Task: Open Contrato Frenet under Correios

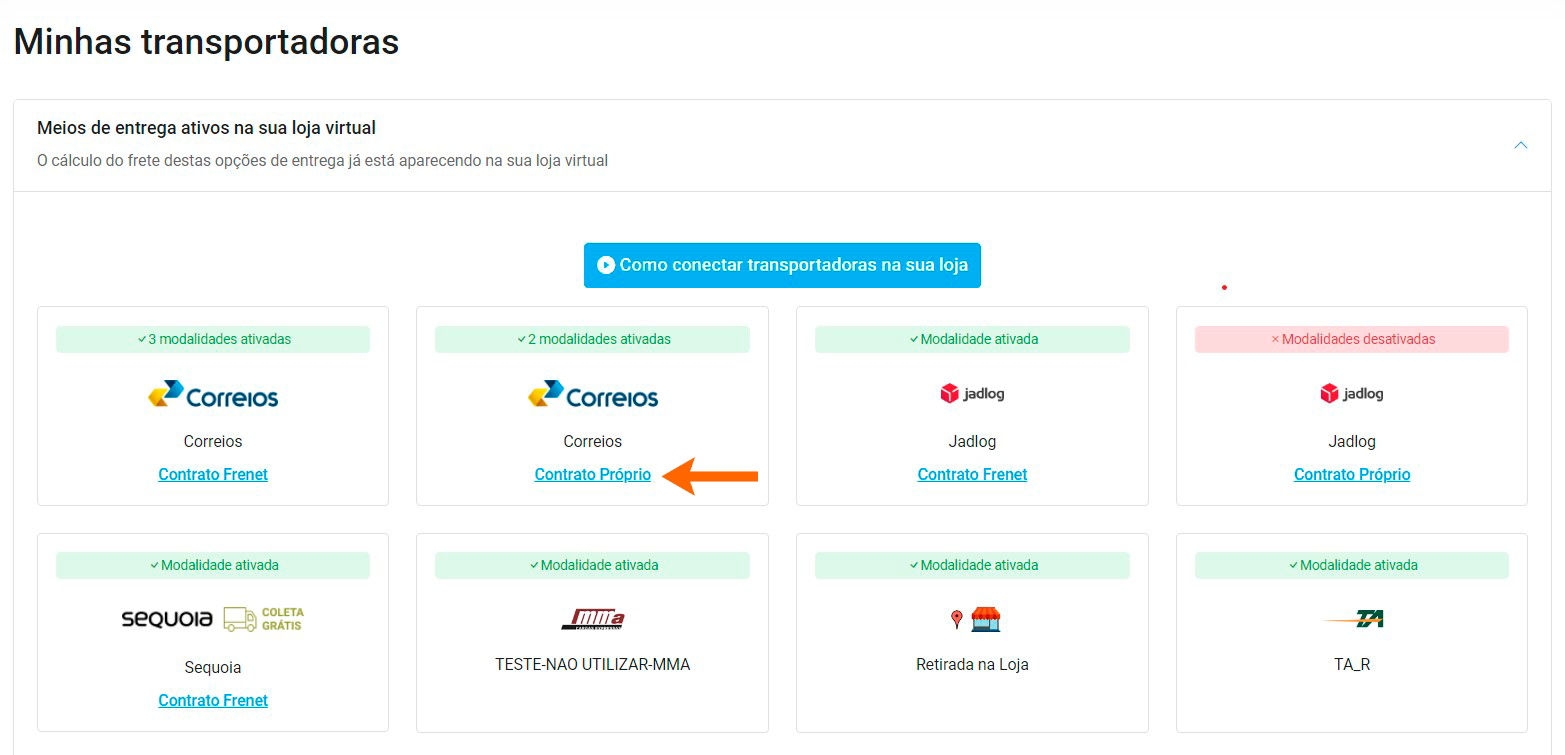Action: [x=213, y=474]
